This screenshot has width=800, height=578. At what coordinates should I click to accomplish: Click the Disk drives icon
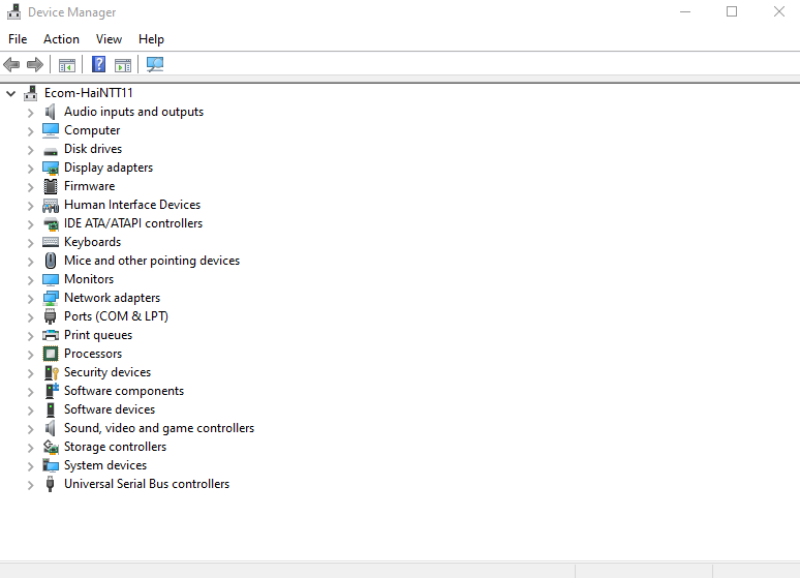tap(51, 150)
